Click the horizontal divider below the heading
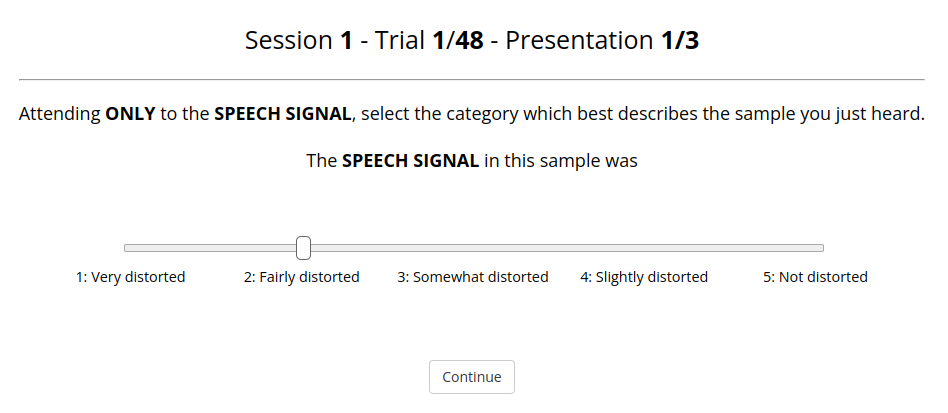Viewport: 948px width, 413px height. click(x=472, y=79)
